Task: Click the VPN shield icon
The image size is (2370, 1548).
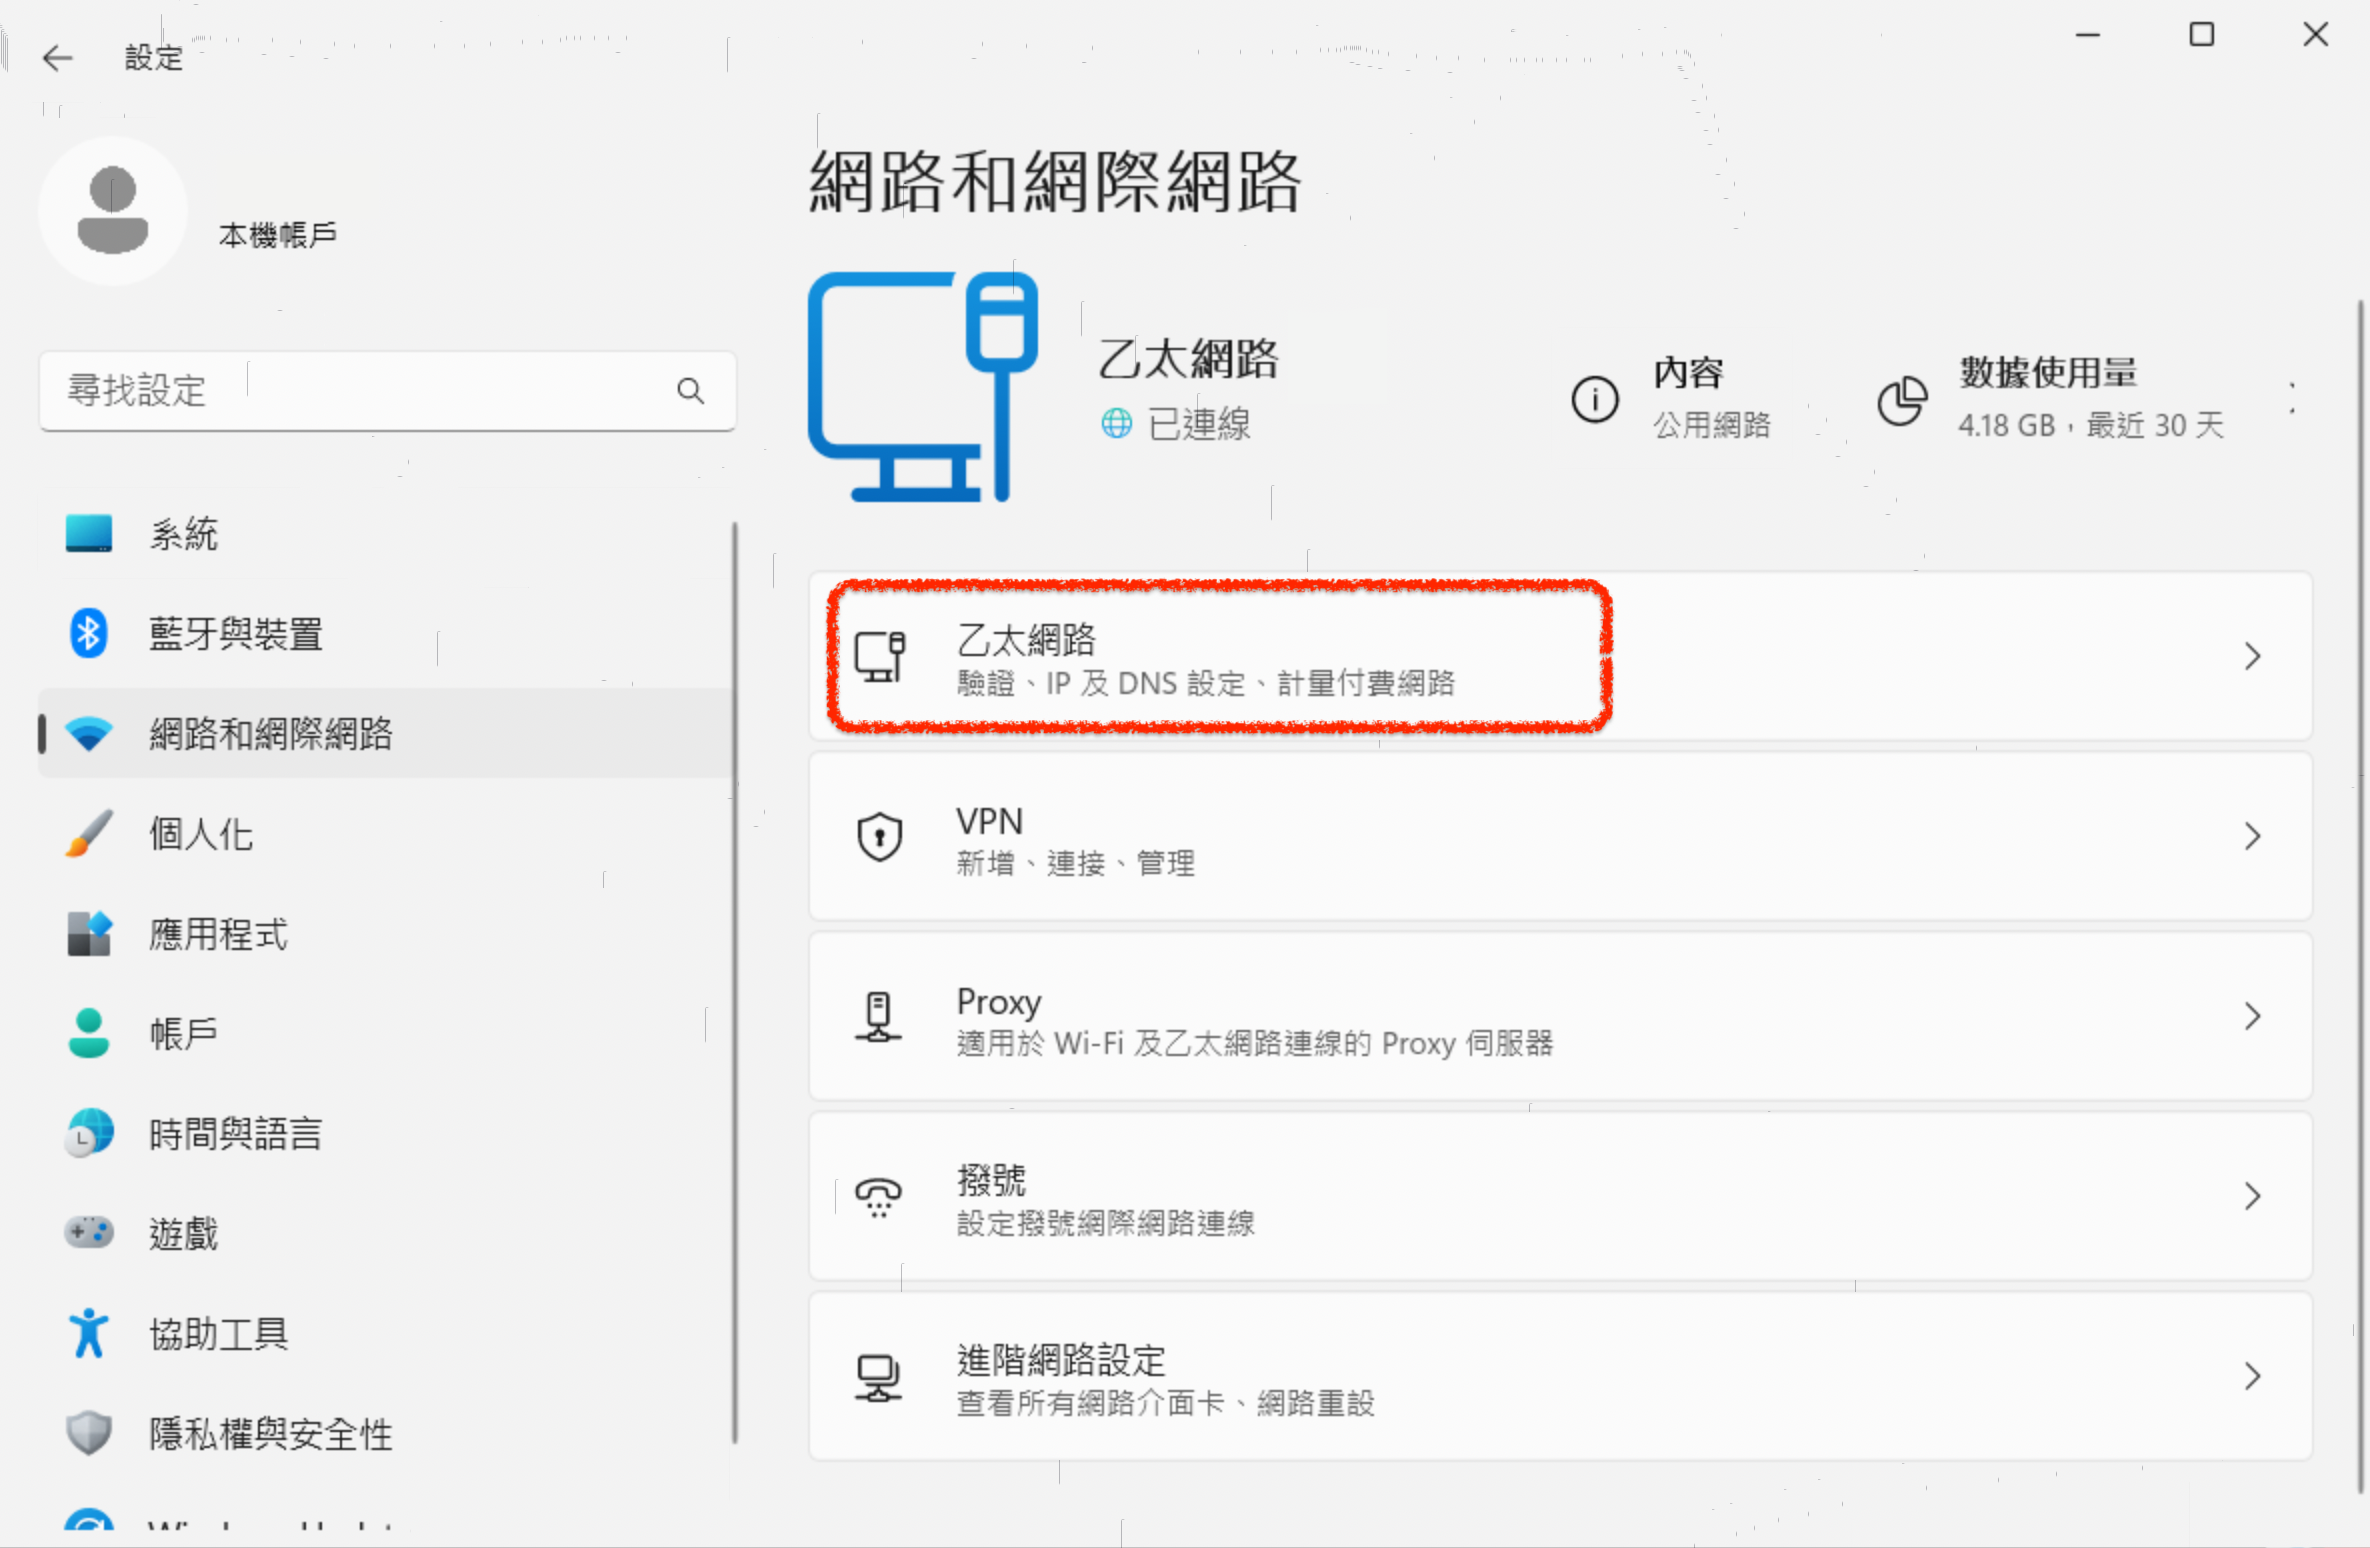Action: [x=879, y=837]
